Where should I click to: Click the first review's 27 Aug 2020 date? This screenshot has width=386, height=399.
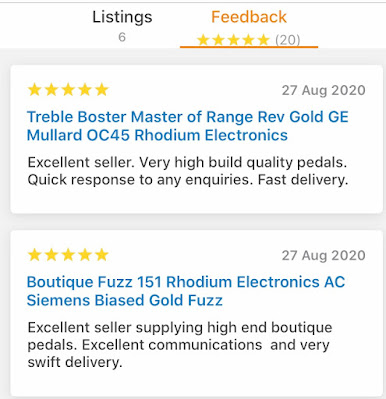coord(323,90)
